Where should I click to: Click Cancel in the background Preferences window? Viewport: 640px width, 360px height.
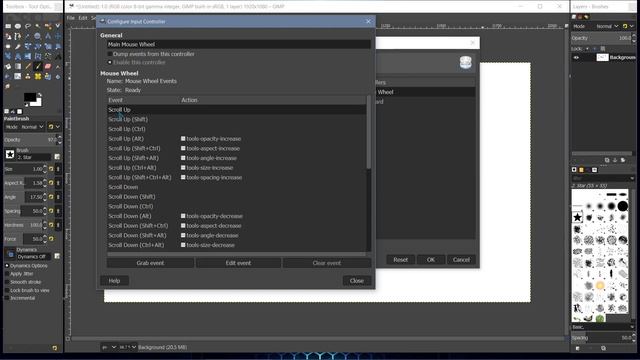point(461,260)
